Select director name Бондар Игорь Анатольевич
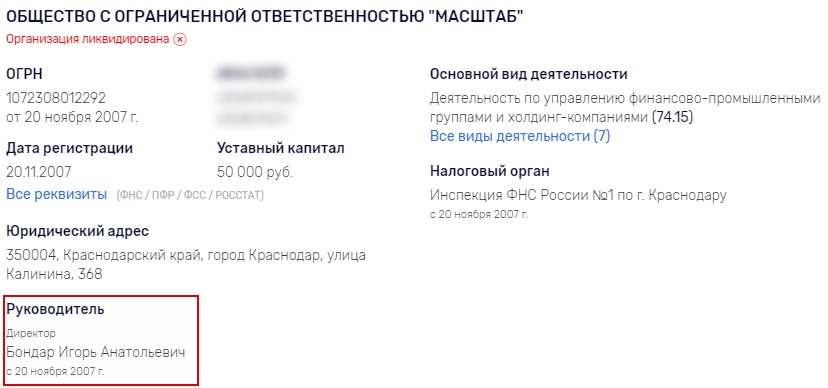The height and width of the screenshot is (388, 828). [96, 352]
